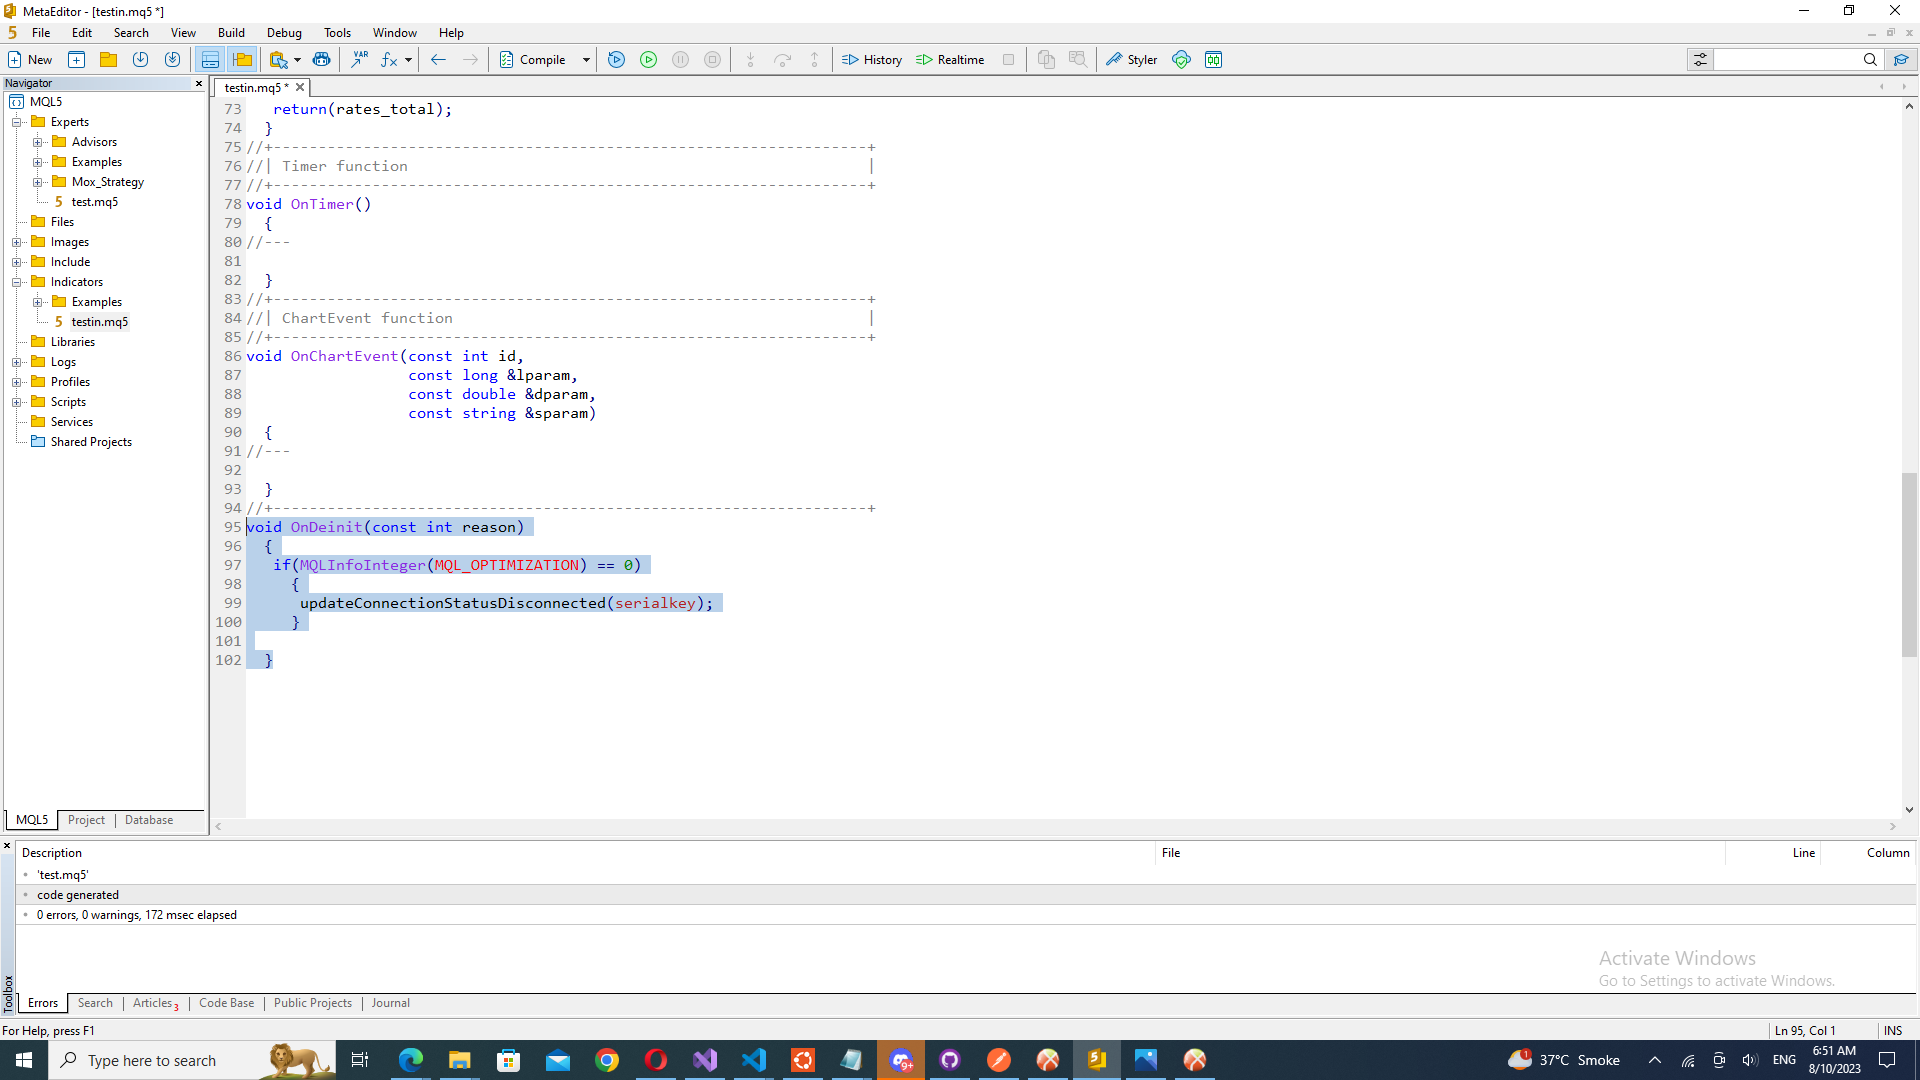Open Google Chrome from taskbar
Viewport: 1920px width, 1080px height.
click(607, 1060)
